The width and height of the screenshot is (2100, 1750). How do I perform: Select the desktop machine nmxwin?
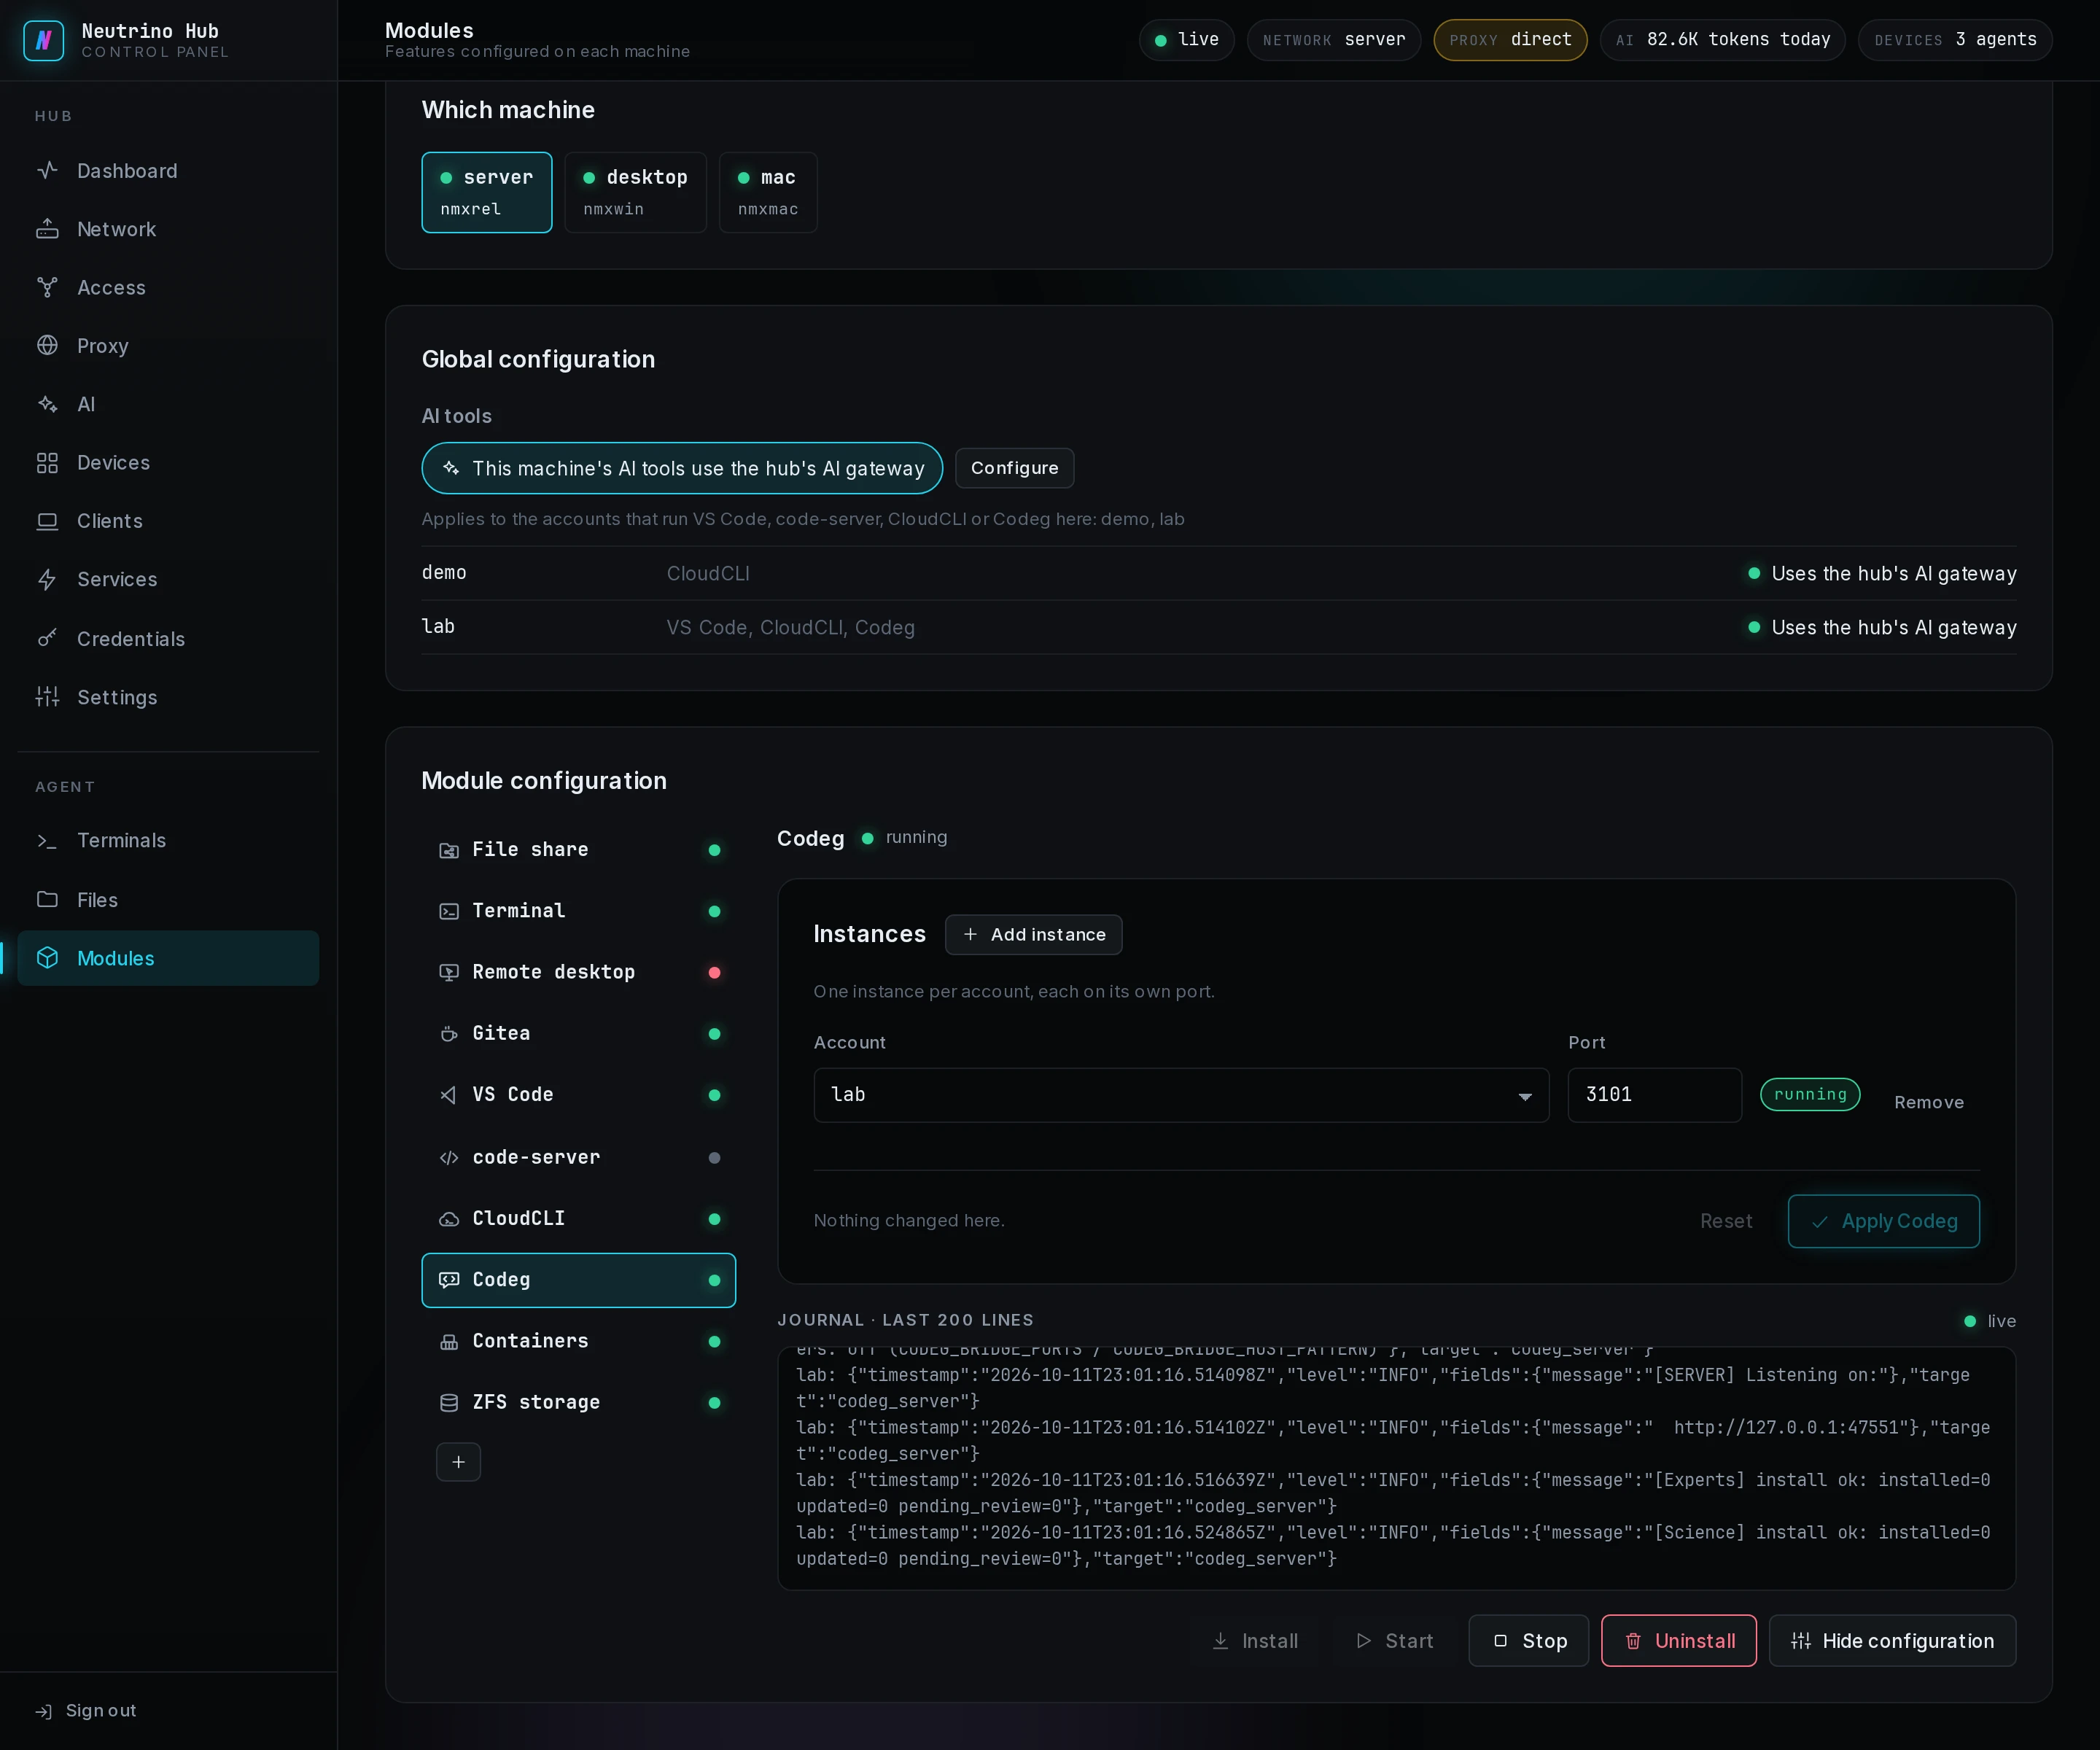tap(635, 192)
